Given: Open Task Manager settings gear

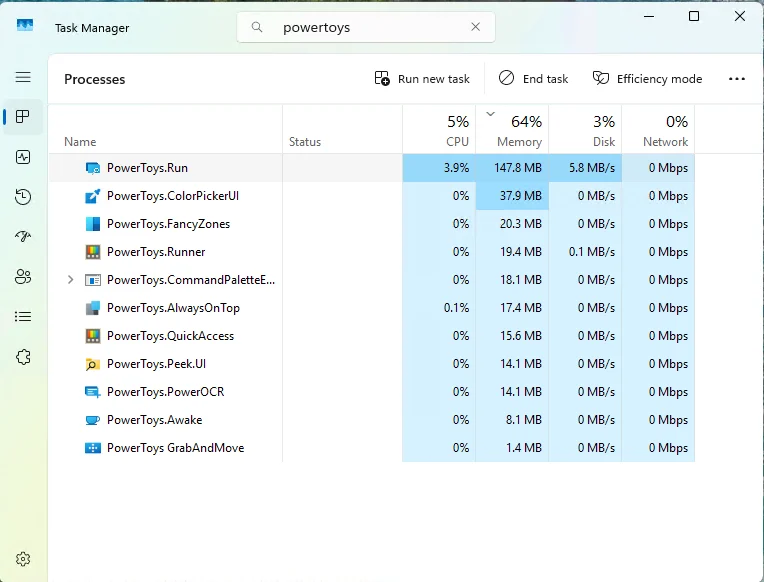Looking at the screenshot, I should [23, 559].
